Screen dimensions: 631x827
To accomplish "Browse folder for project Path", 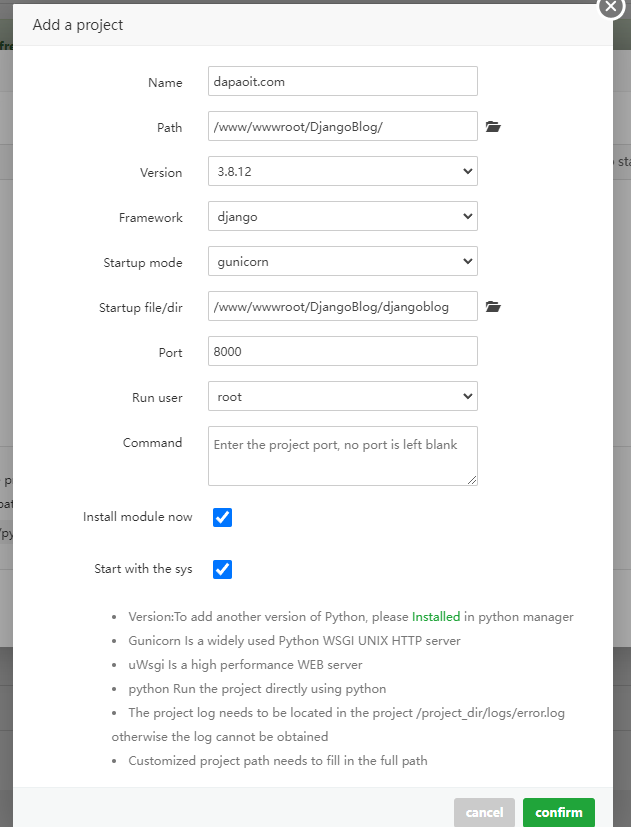I will pyautogui.click(x=492, y=127).
